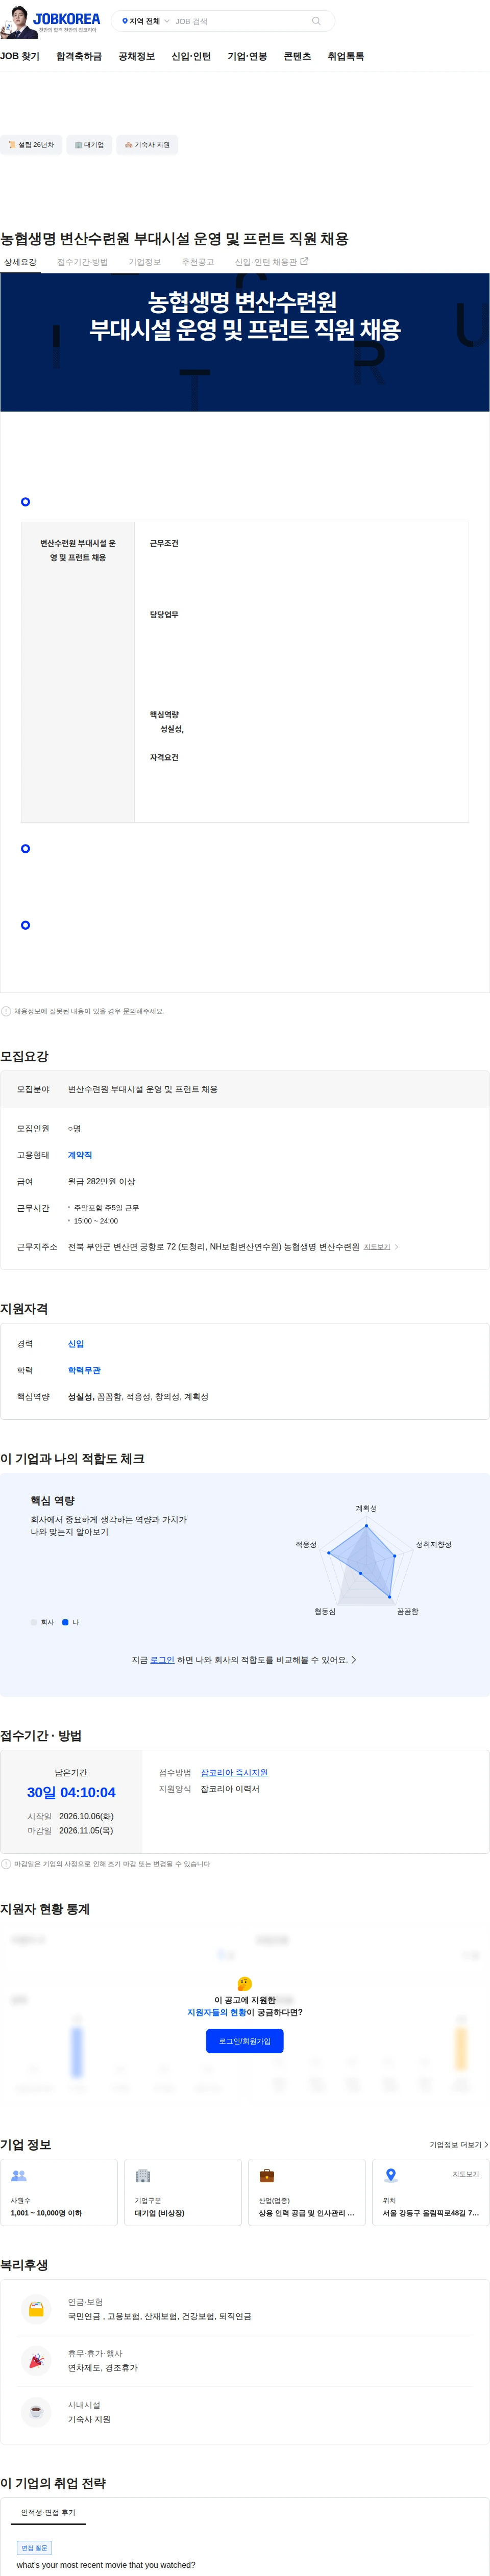
Task: Click the 학력무관 education link
Action: tap(84, 1370)
